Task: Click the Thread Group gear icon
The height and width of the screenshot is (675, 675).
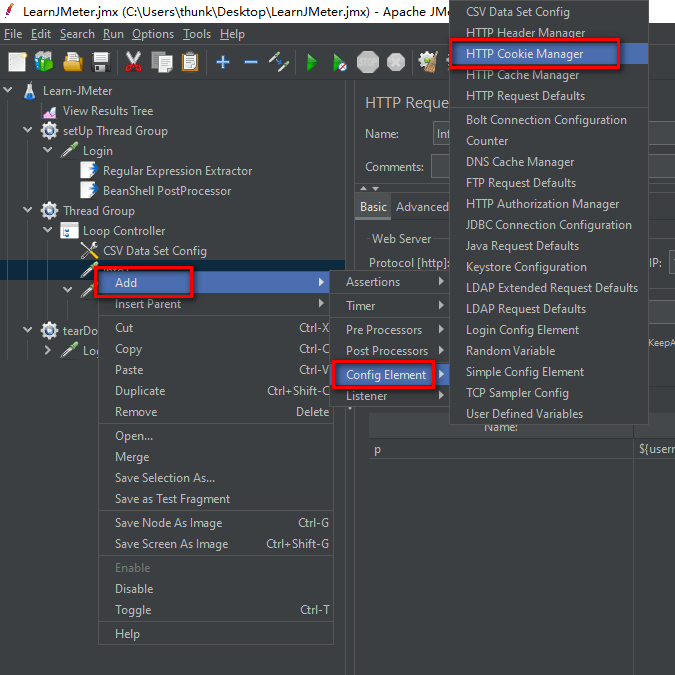Action: tap(50, 211)
